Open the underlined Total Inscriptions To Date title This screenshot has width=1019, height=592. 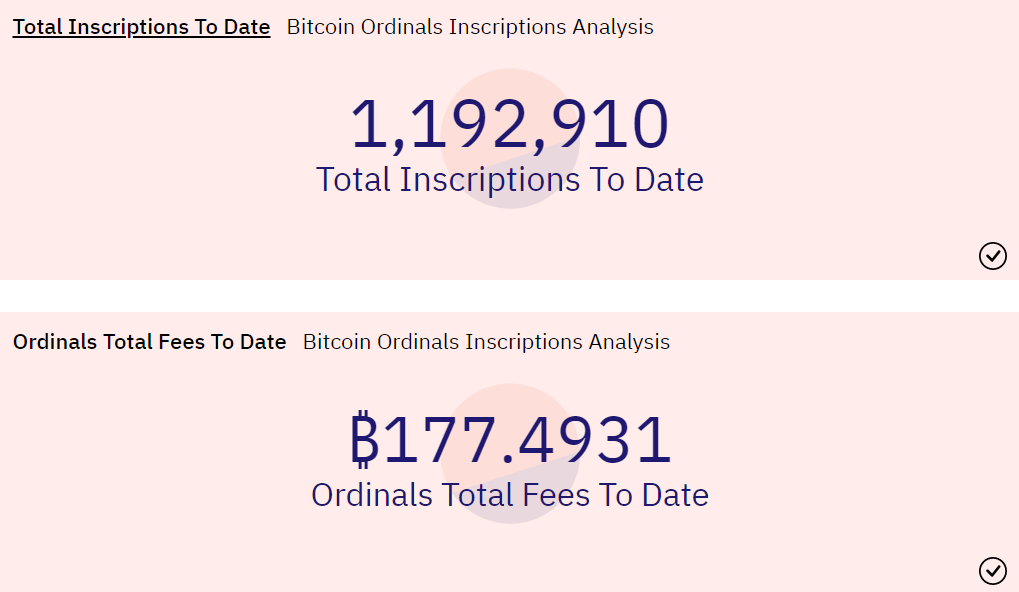coord(141,27)
